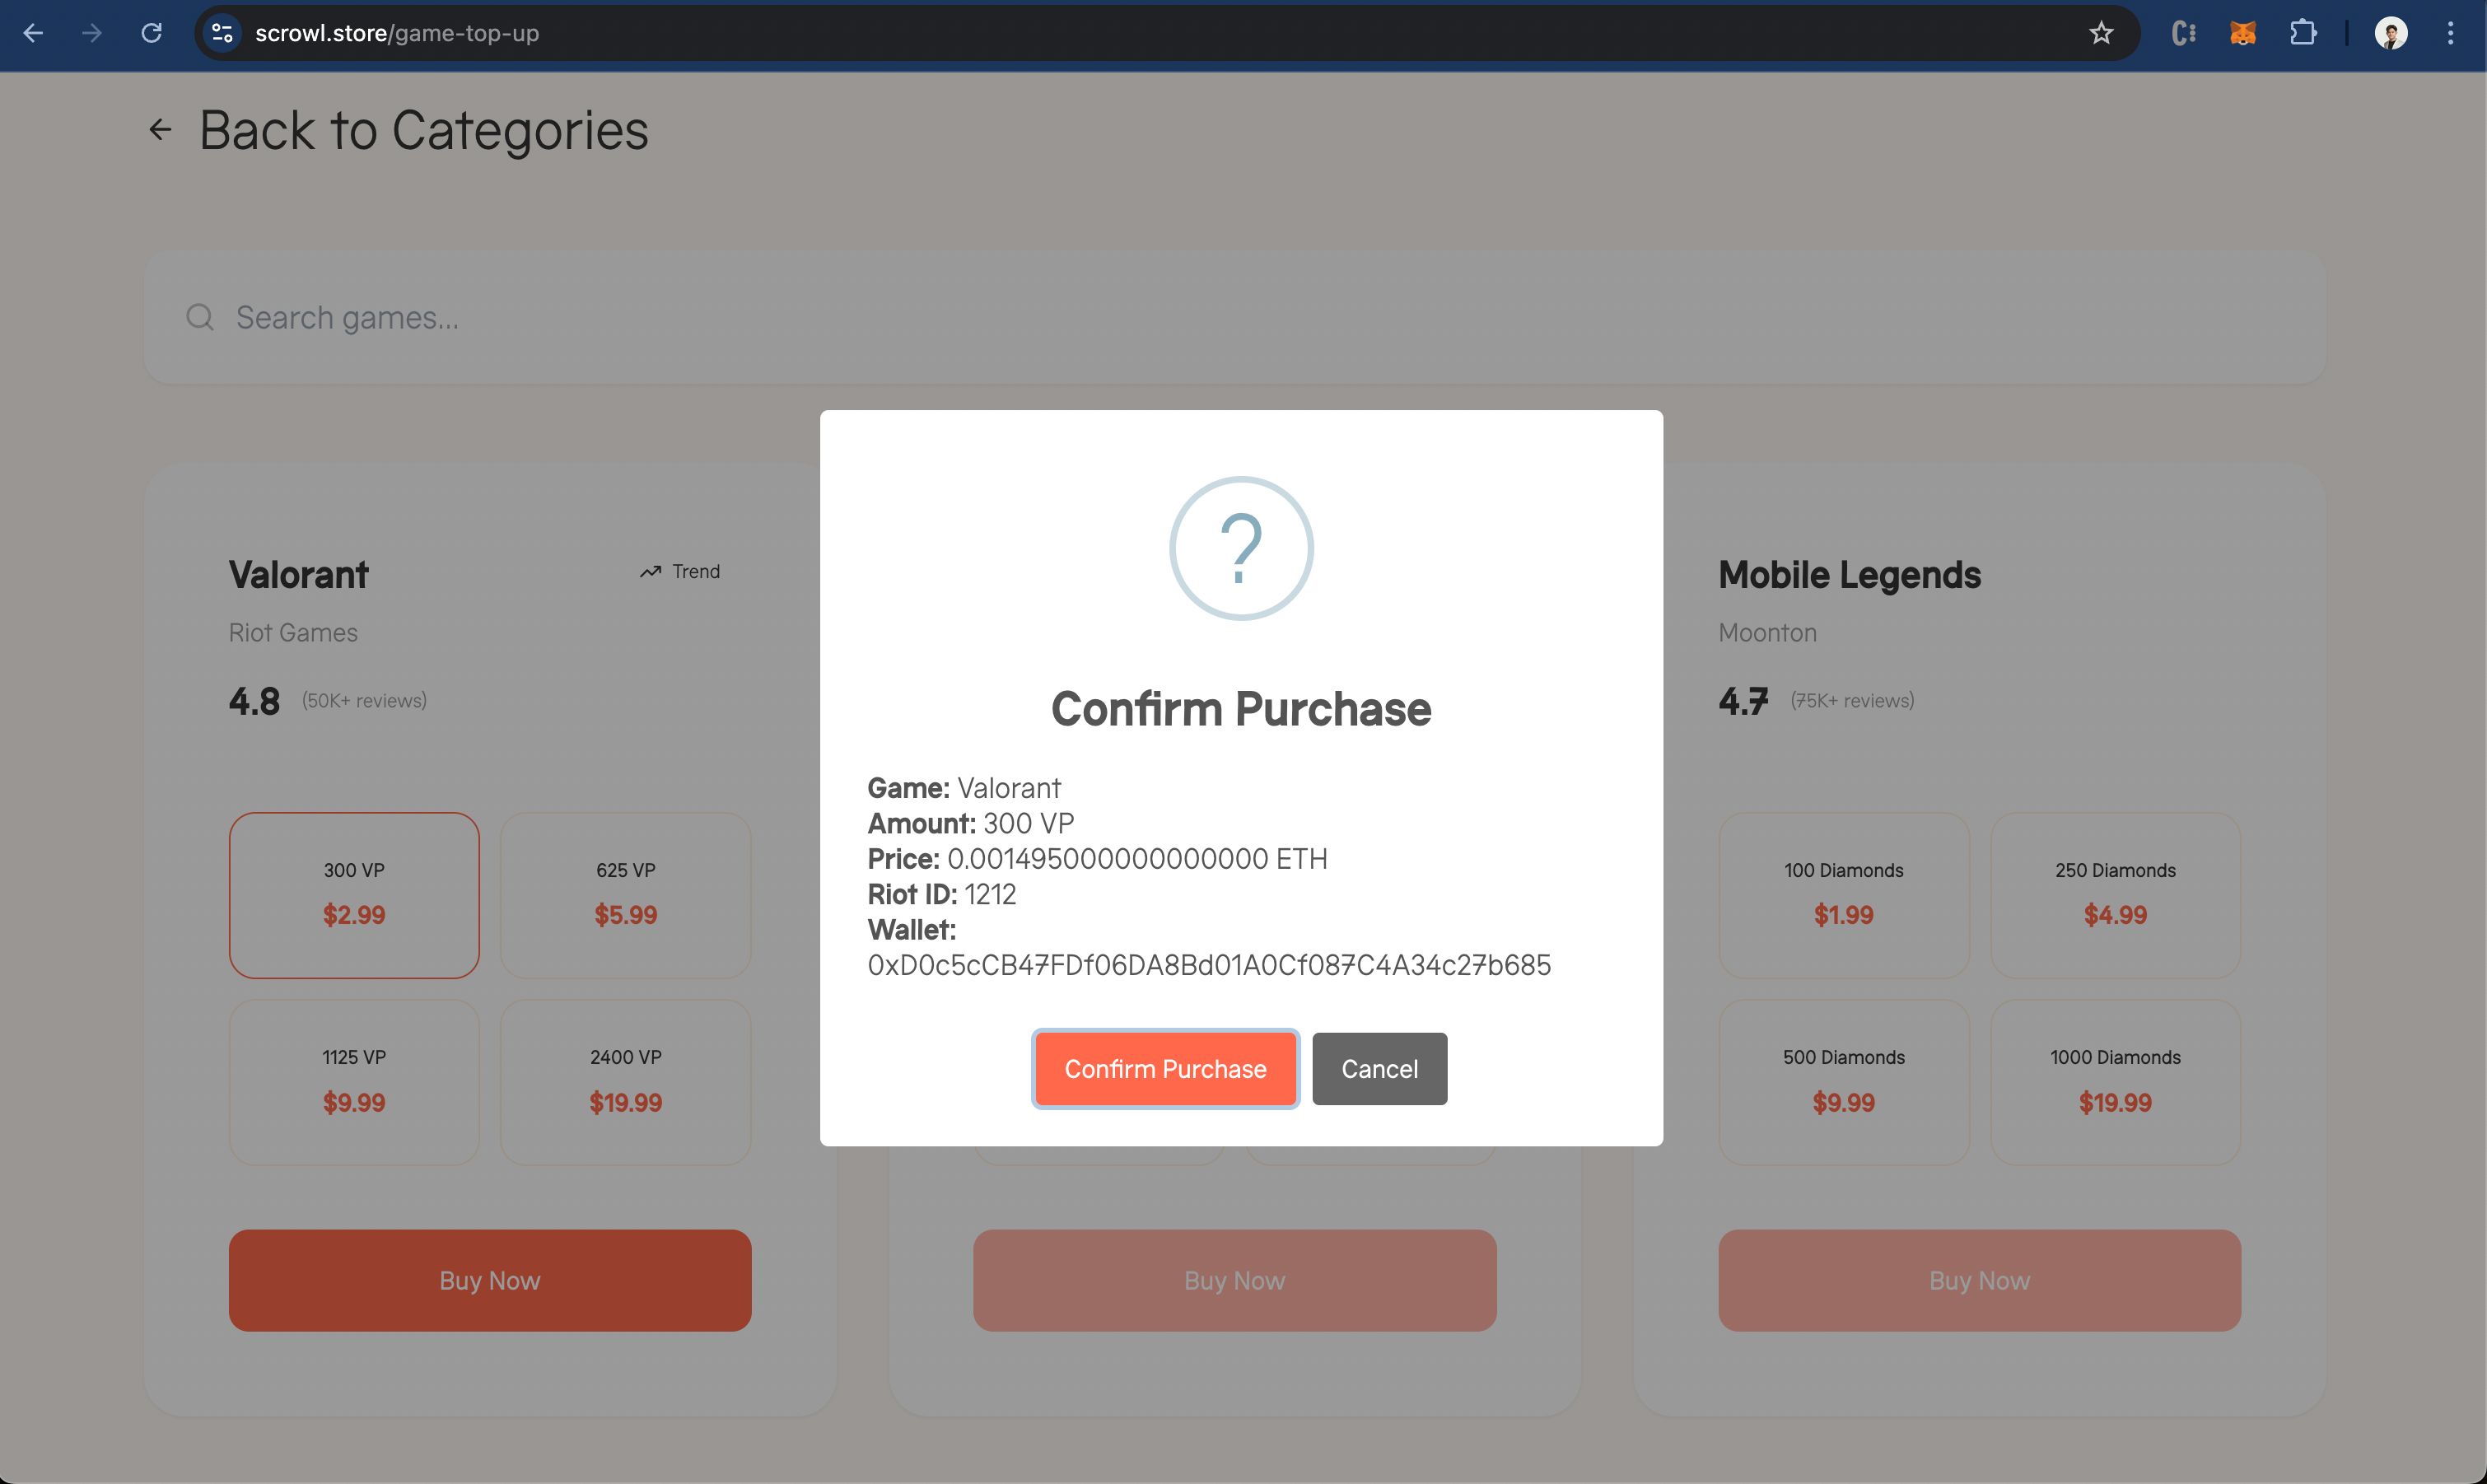Click the Confirm Purchase dialog heading
The height and width of the screenshot is (1484, 2487).
click(x=1241, y=709)
